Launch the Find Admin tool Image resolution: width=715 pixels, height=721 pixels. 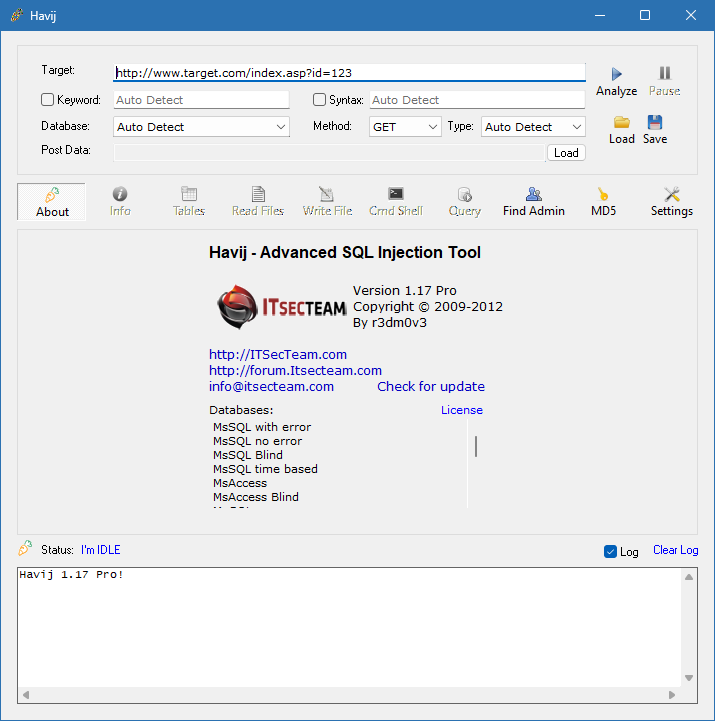pyautogui.click(x=533, y=202)
